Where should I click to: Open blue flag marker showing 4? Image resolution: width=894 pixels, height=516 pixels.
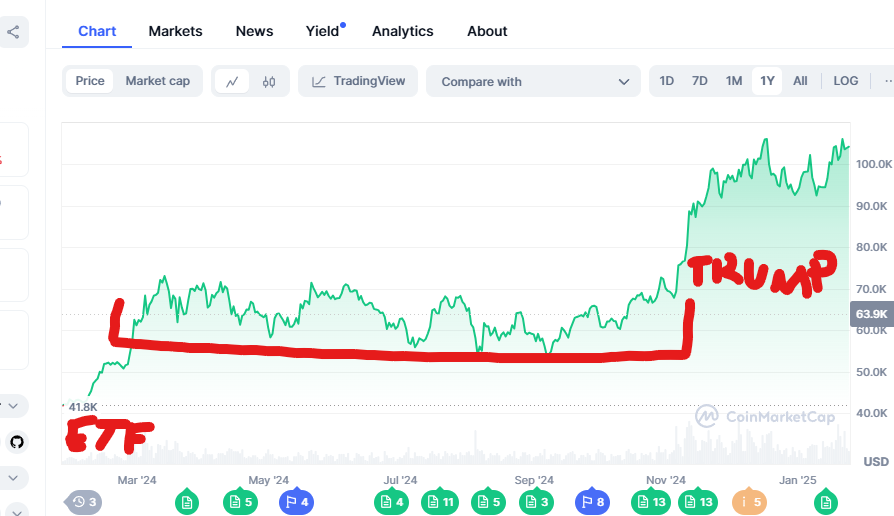(x=296, y=502)
